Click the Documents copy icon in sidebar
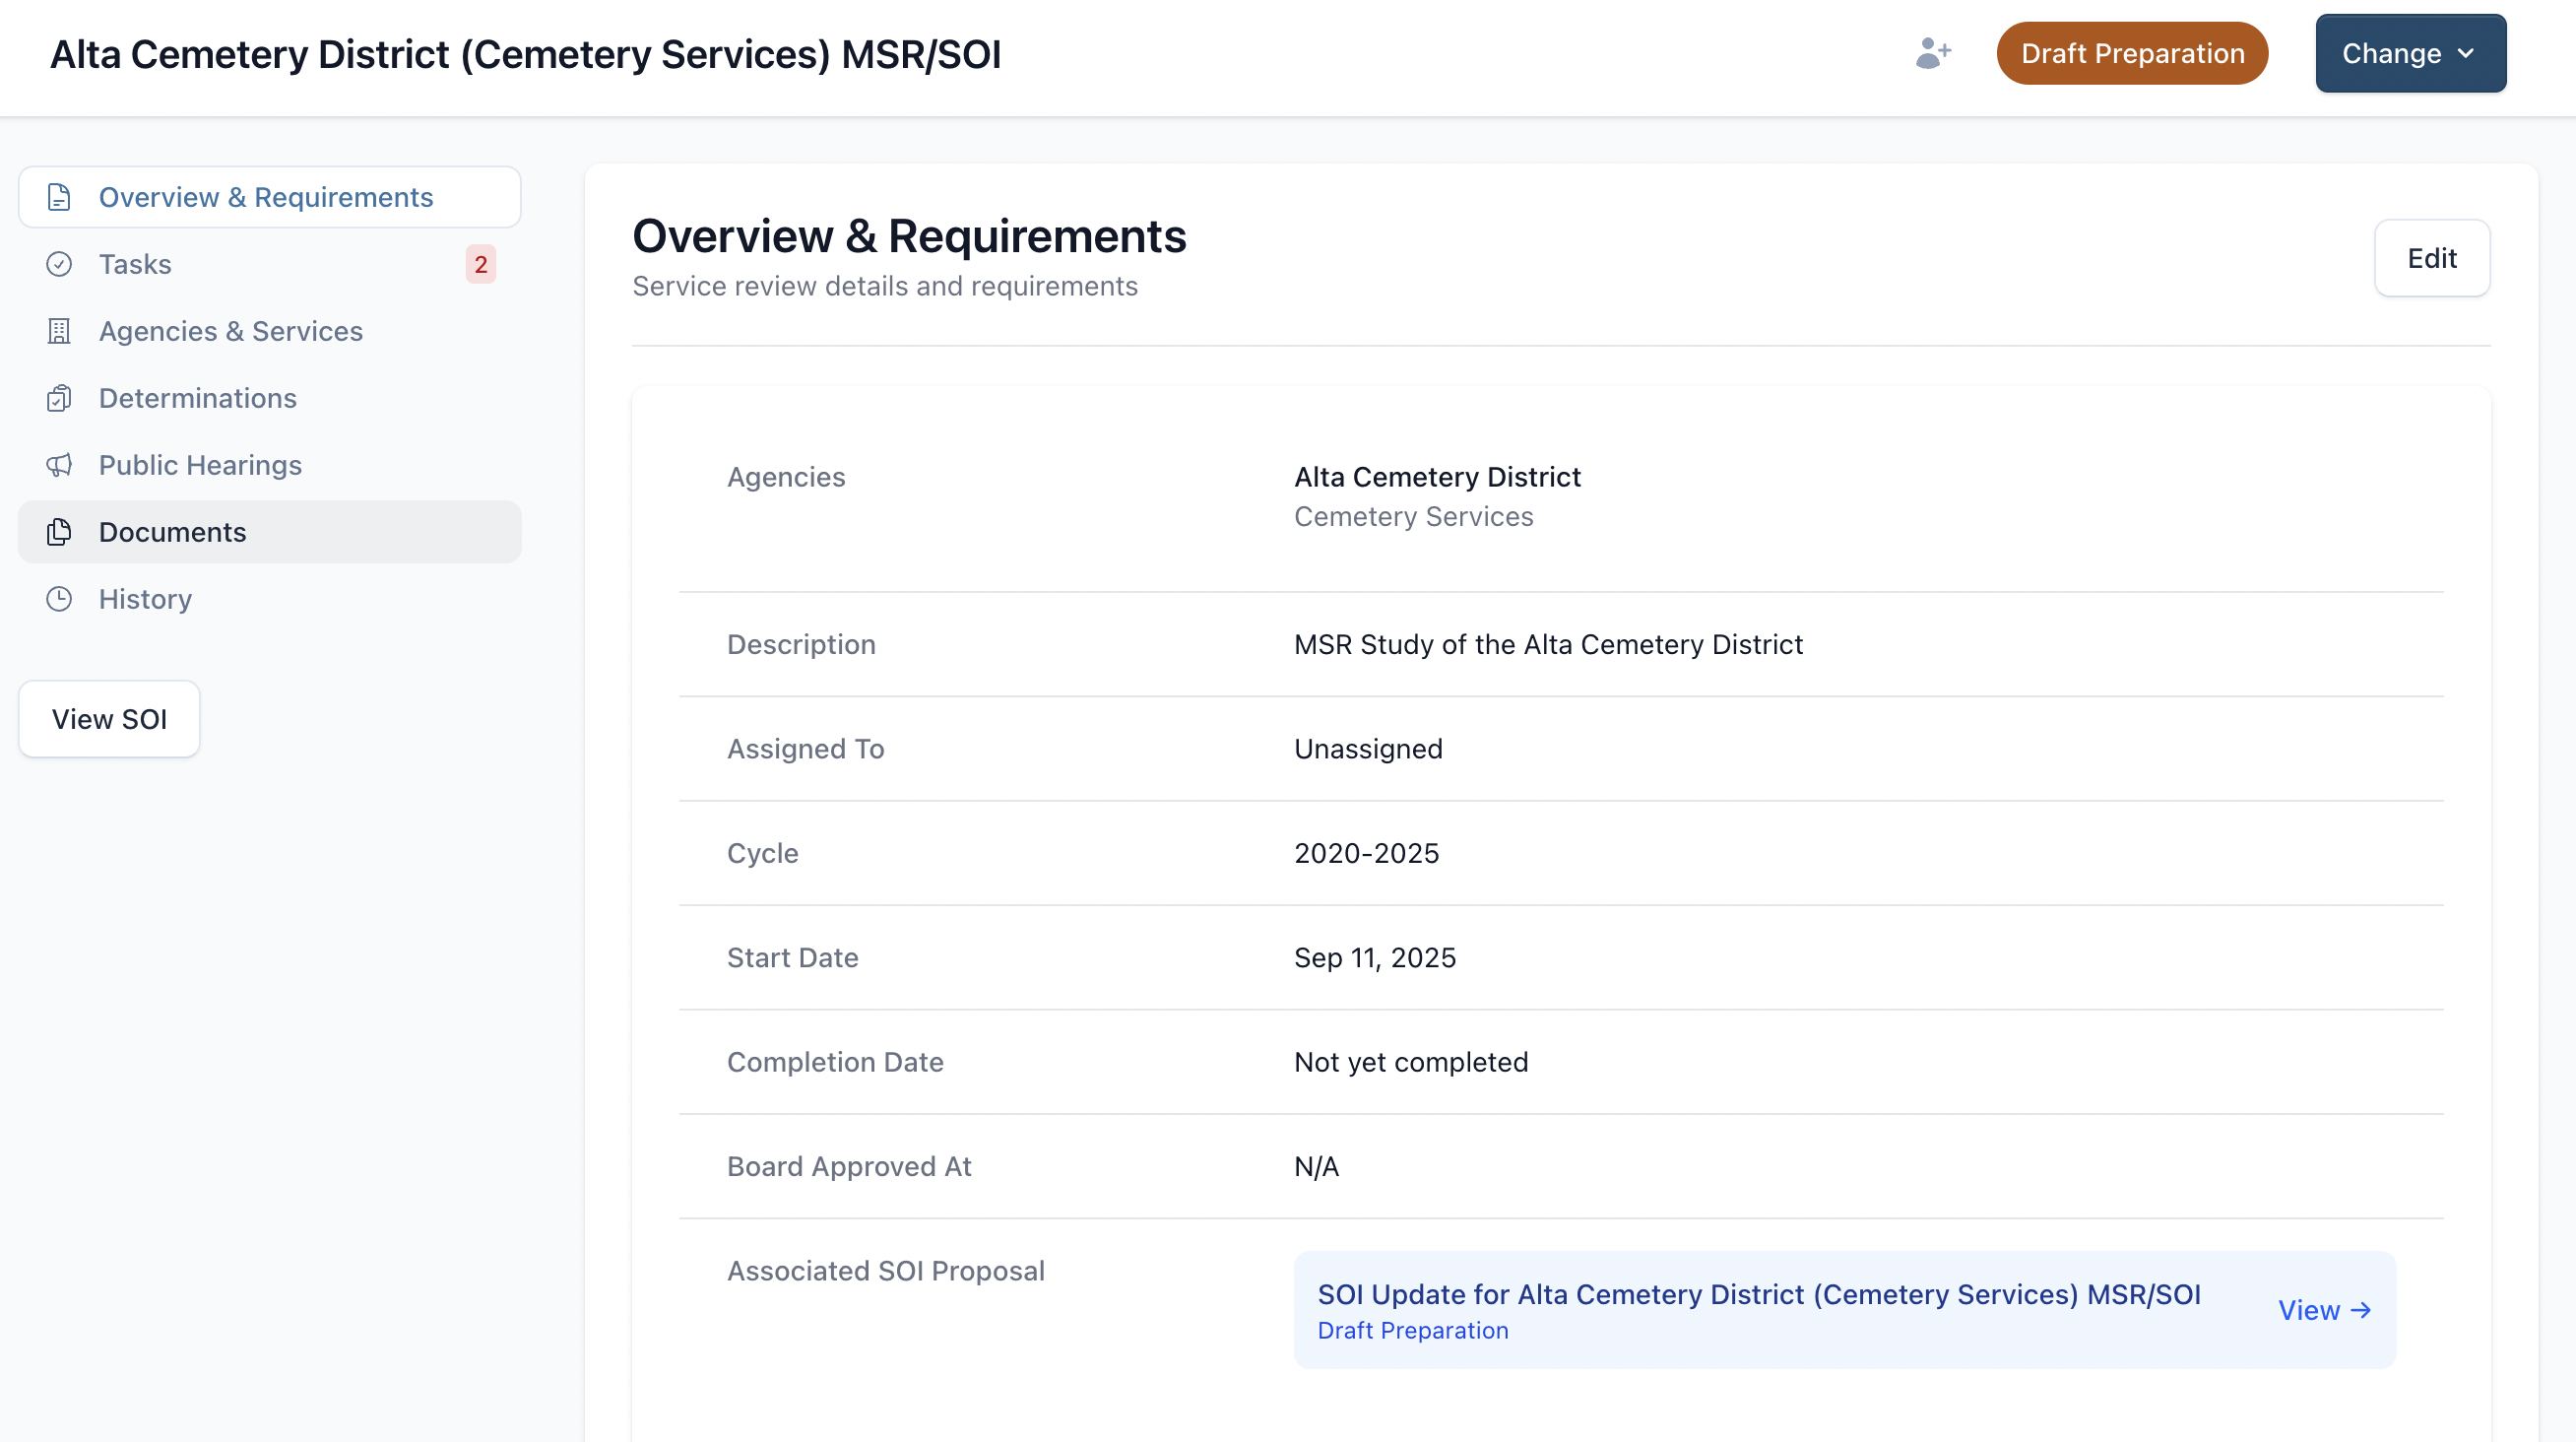 pos(59,532)
